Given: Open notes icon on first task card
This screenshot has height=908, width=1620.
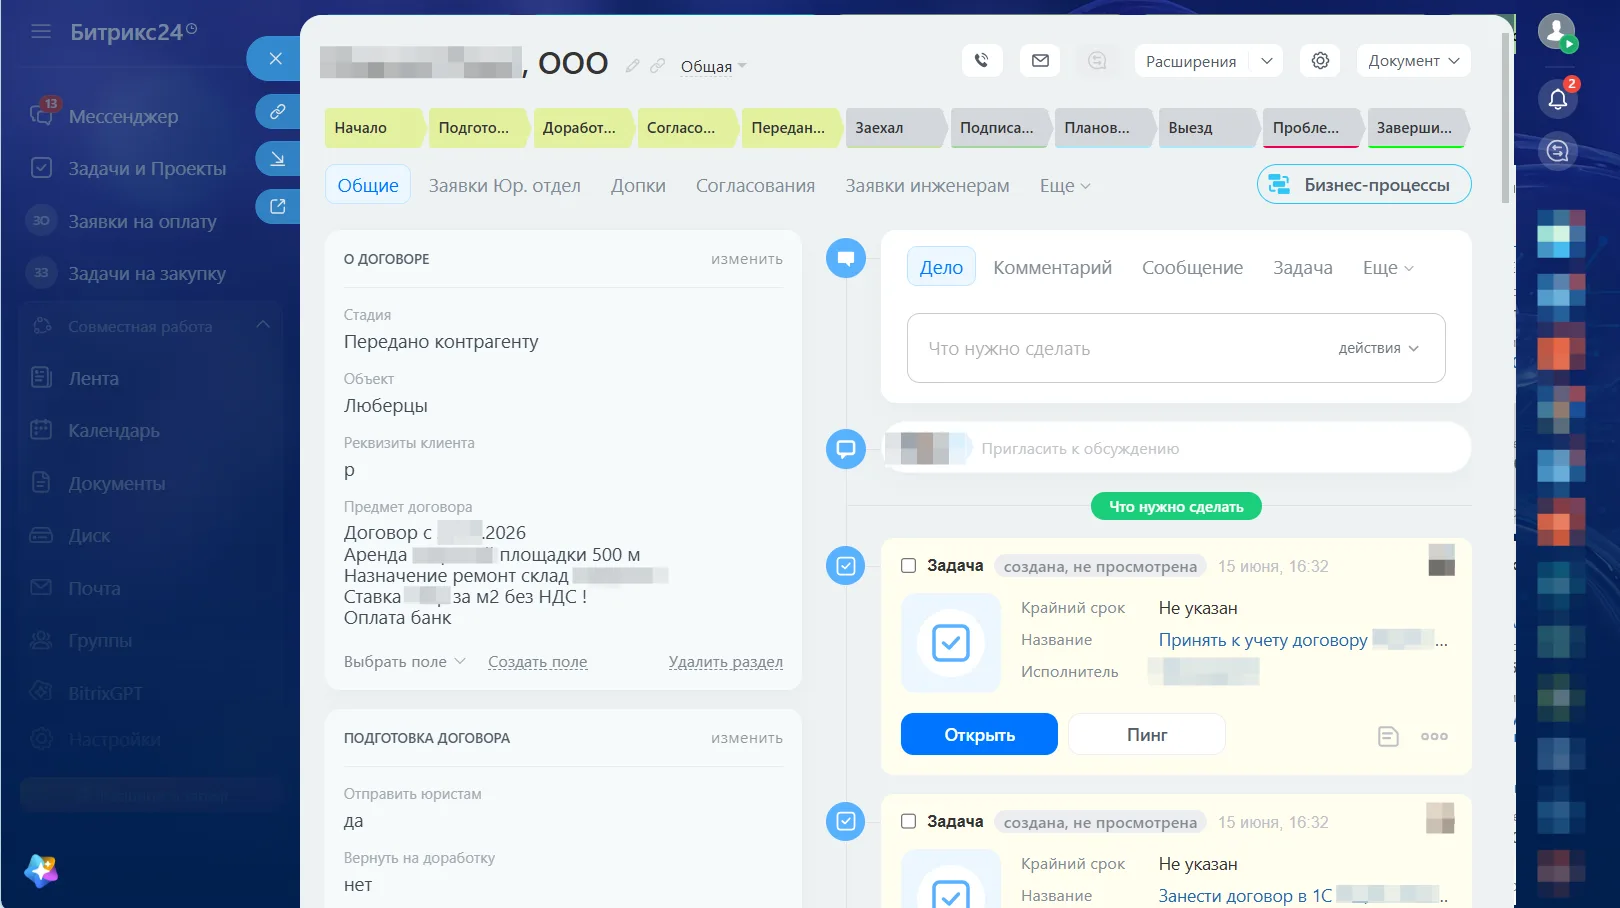Looking at the screenshot, I should (1388, 736).
